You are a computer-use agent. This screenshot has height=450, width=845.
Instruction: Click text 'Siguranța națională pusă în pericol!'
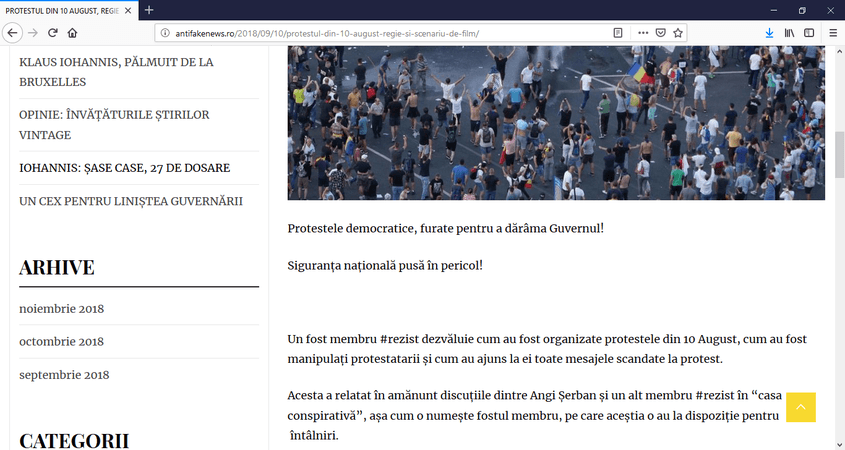coord(385,265)
